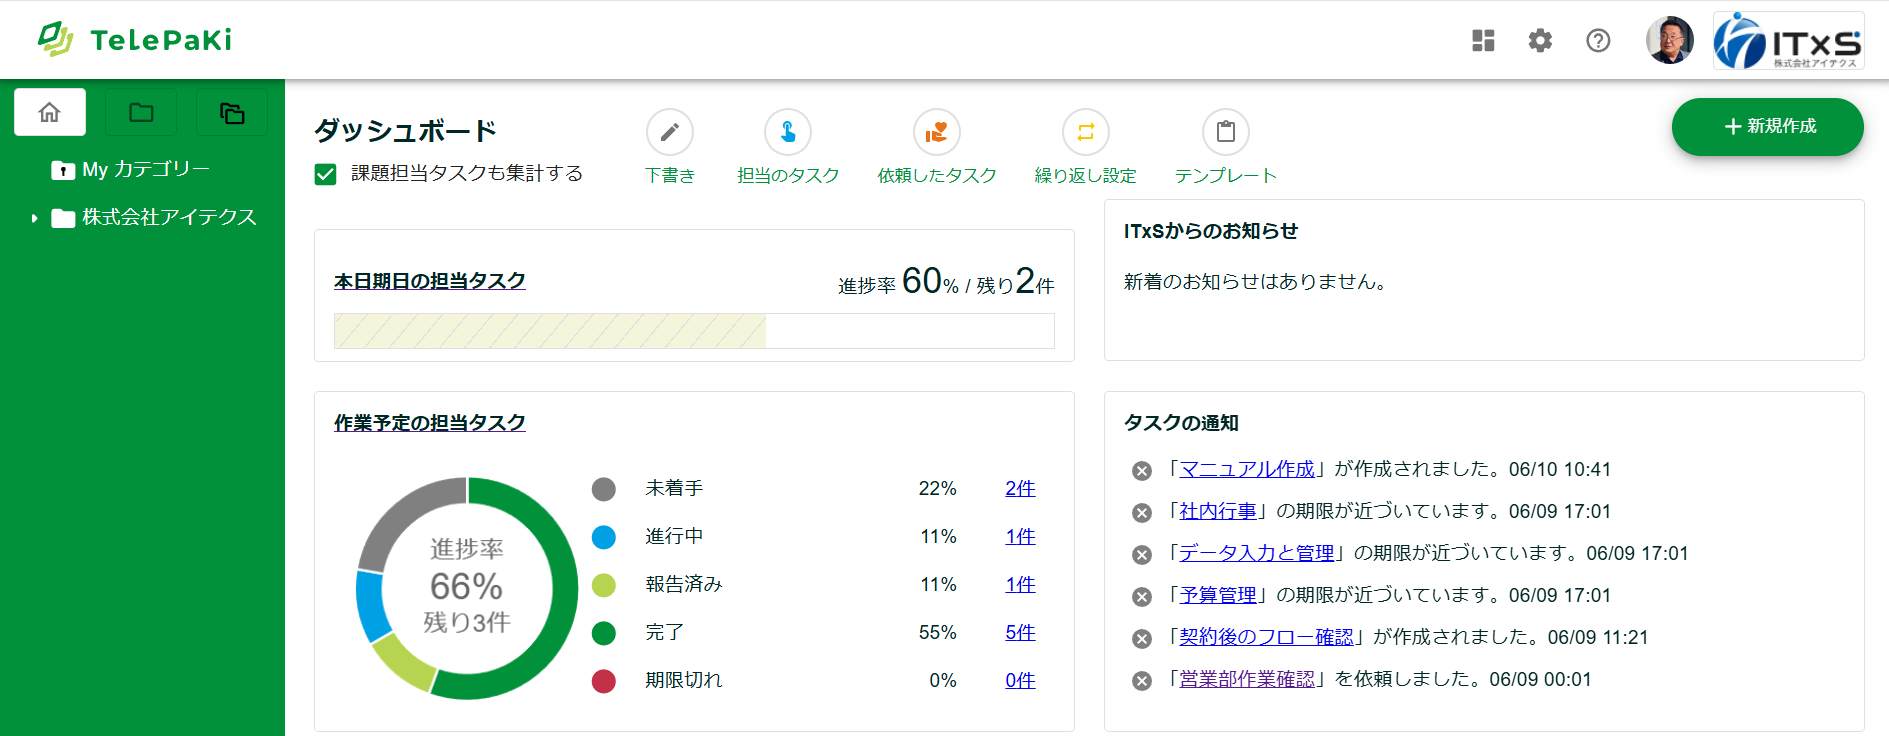The height and width of the screenshot is (736, 1889).
Task: Open the テンプレート clipboard icon
Action: [1225, 132]
